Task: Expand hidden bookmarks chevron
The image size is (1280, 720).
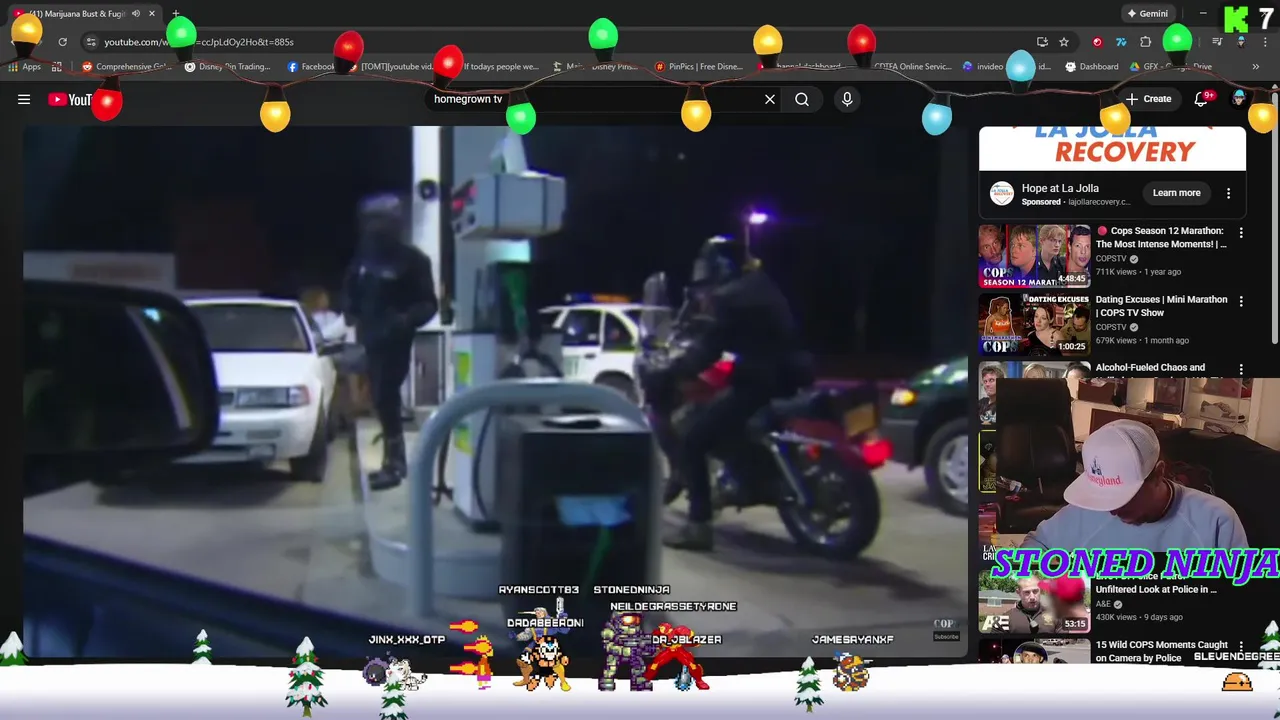Action: click(x=1255, y=67)
